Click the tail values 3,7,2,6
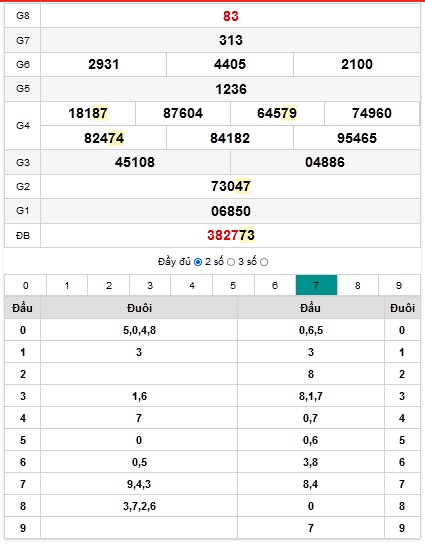425x544 pixels. coord(139,506)
